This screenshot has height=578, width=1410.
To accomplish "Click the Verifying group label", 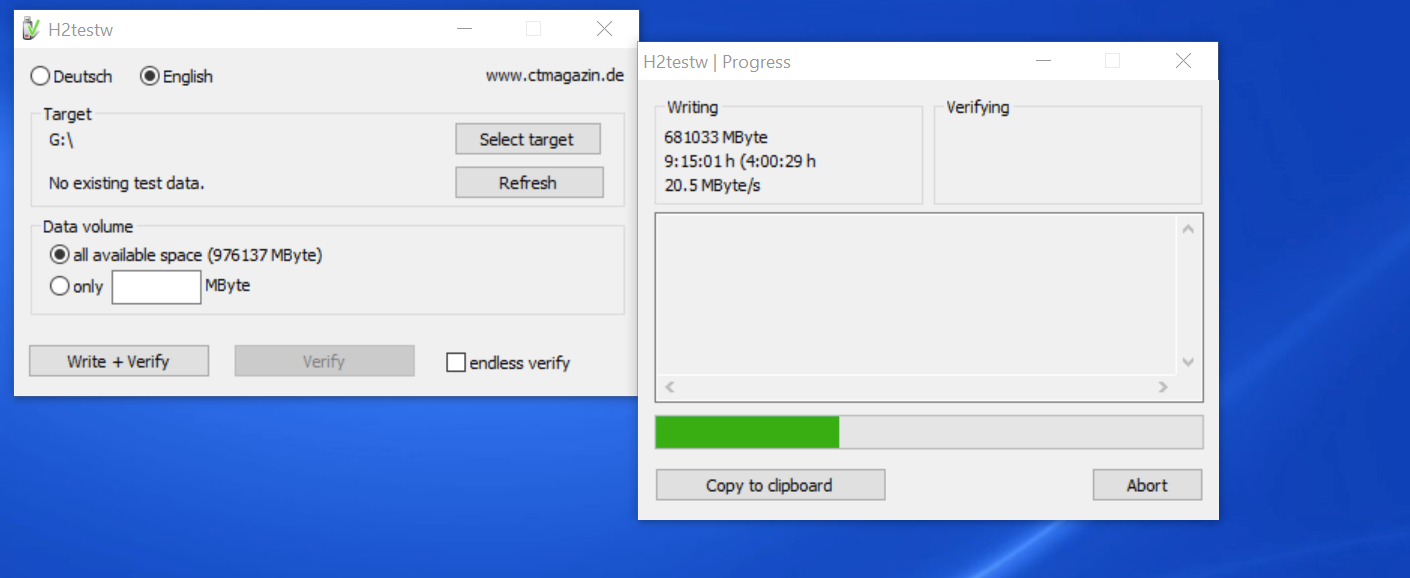I will pyautogui.click(x=978, y=107).
